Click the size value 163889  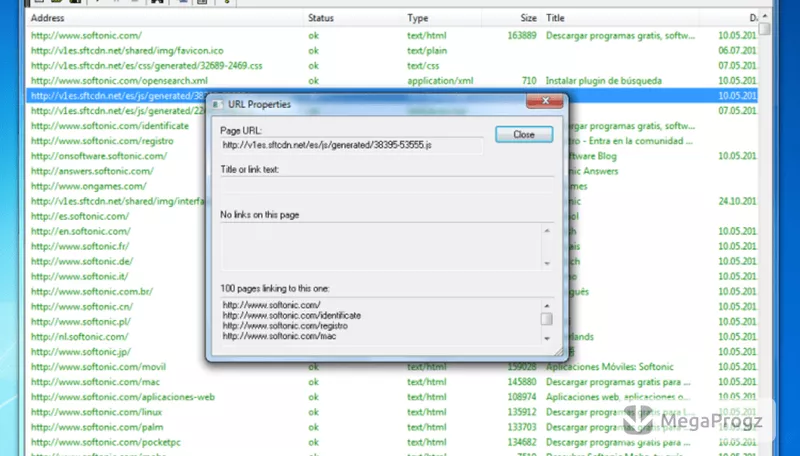tap(522, 36)
